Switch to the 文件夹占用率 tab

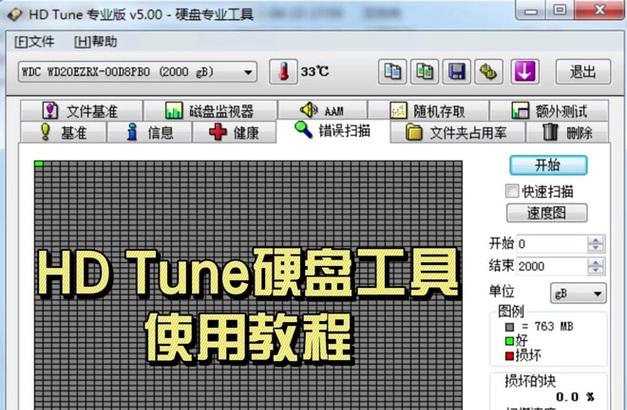(x=457, y=132)
